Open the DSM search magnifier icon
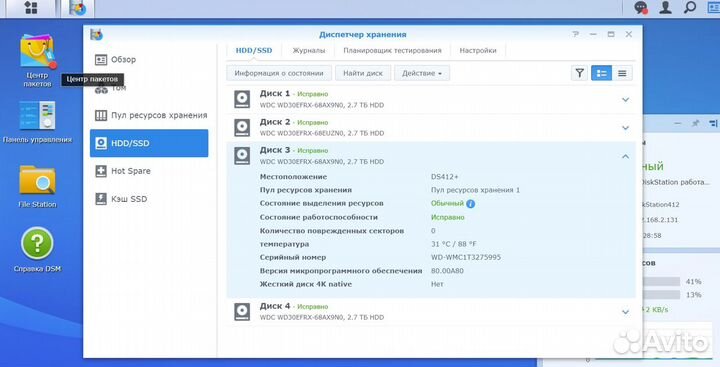 coord(690,7)
